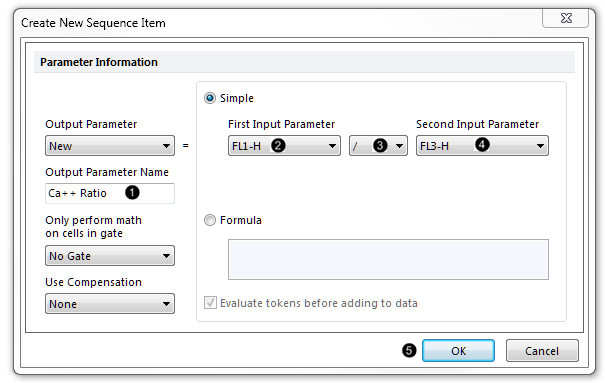
Task: Select the Simple radio button
Action: coord(210,98)
